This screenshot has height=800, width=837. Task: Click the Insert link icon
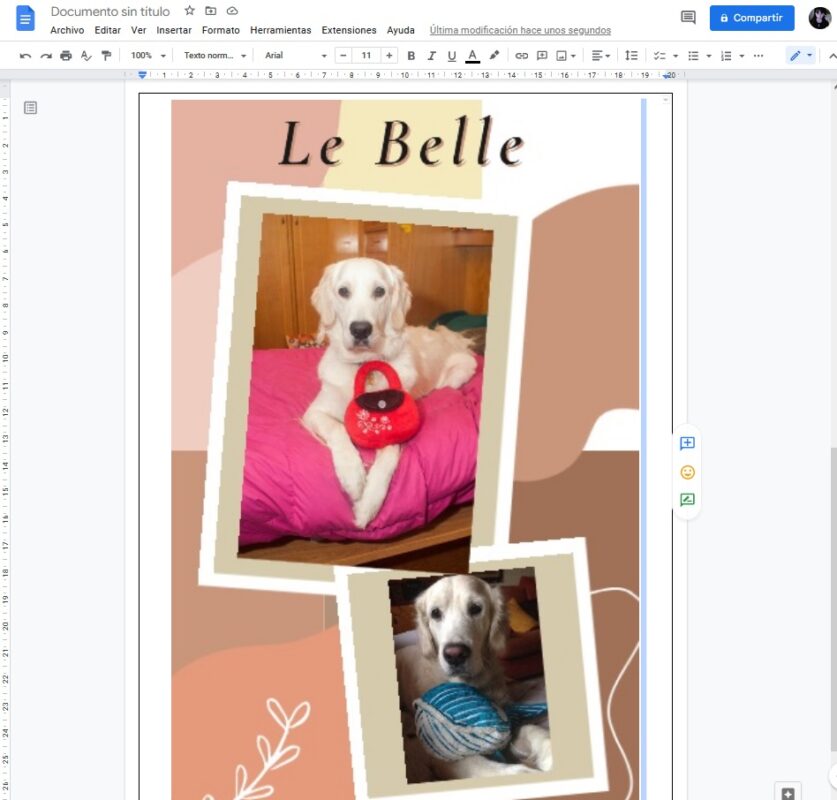tap(521, 56)
